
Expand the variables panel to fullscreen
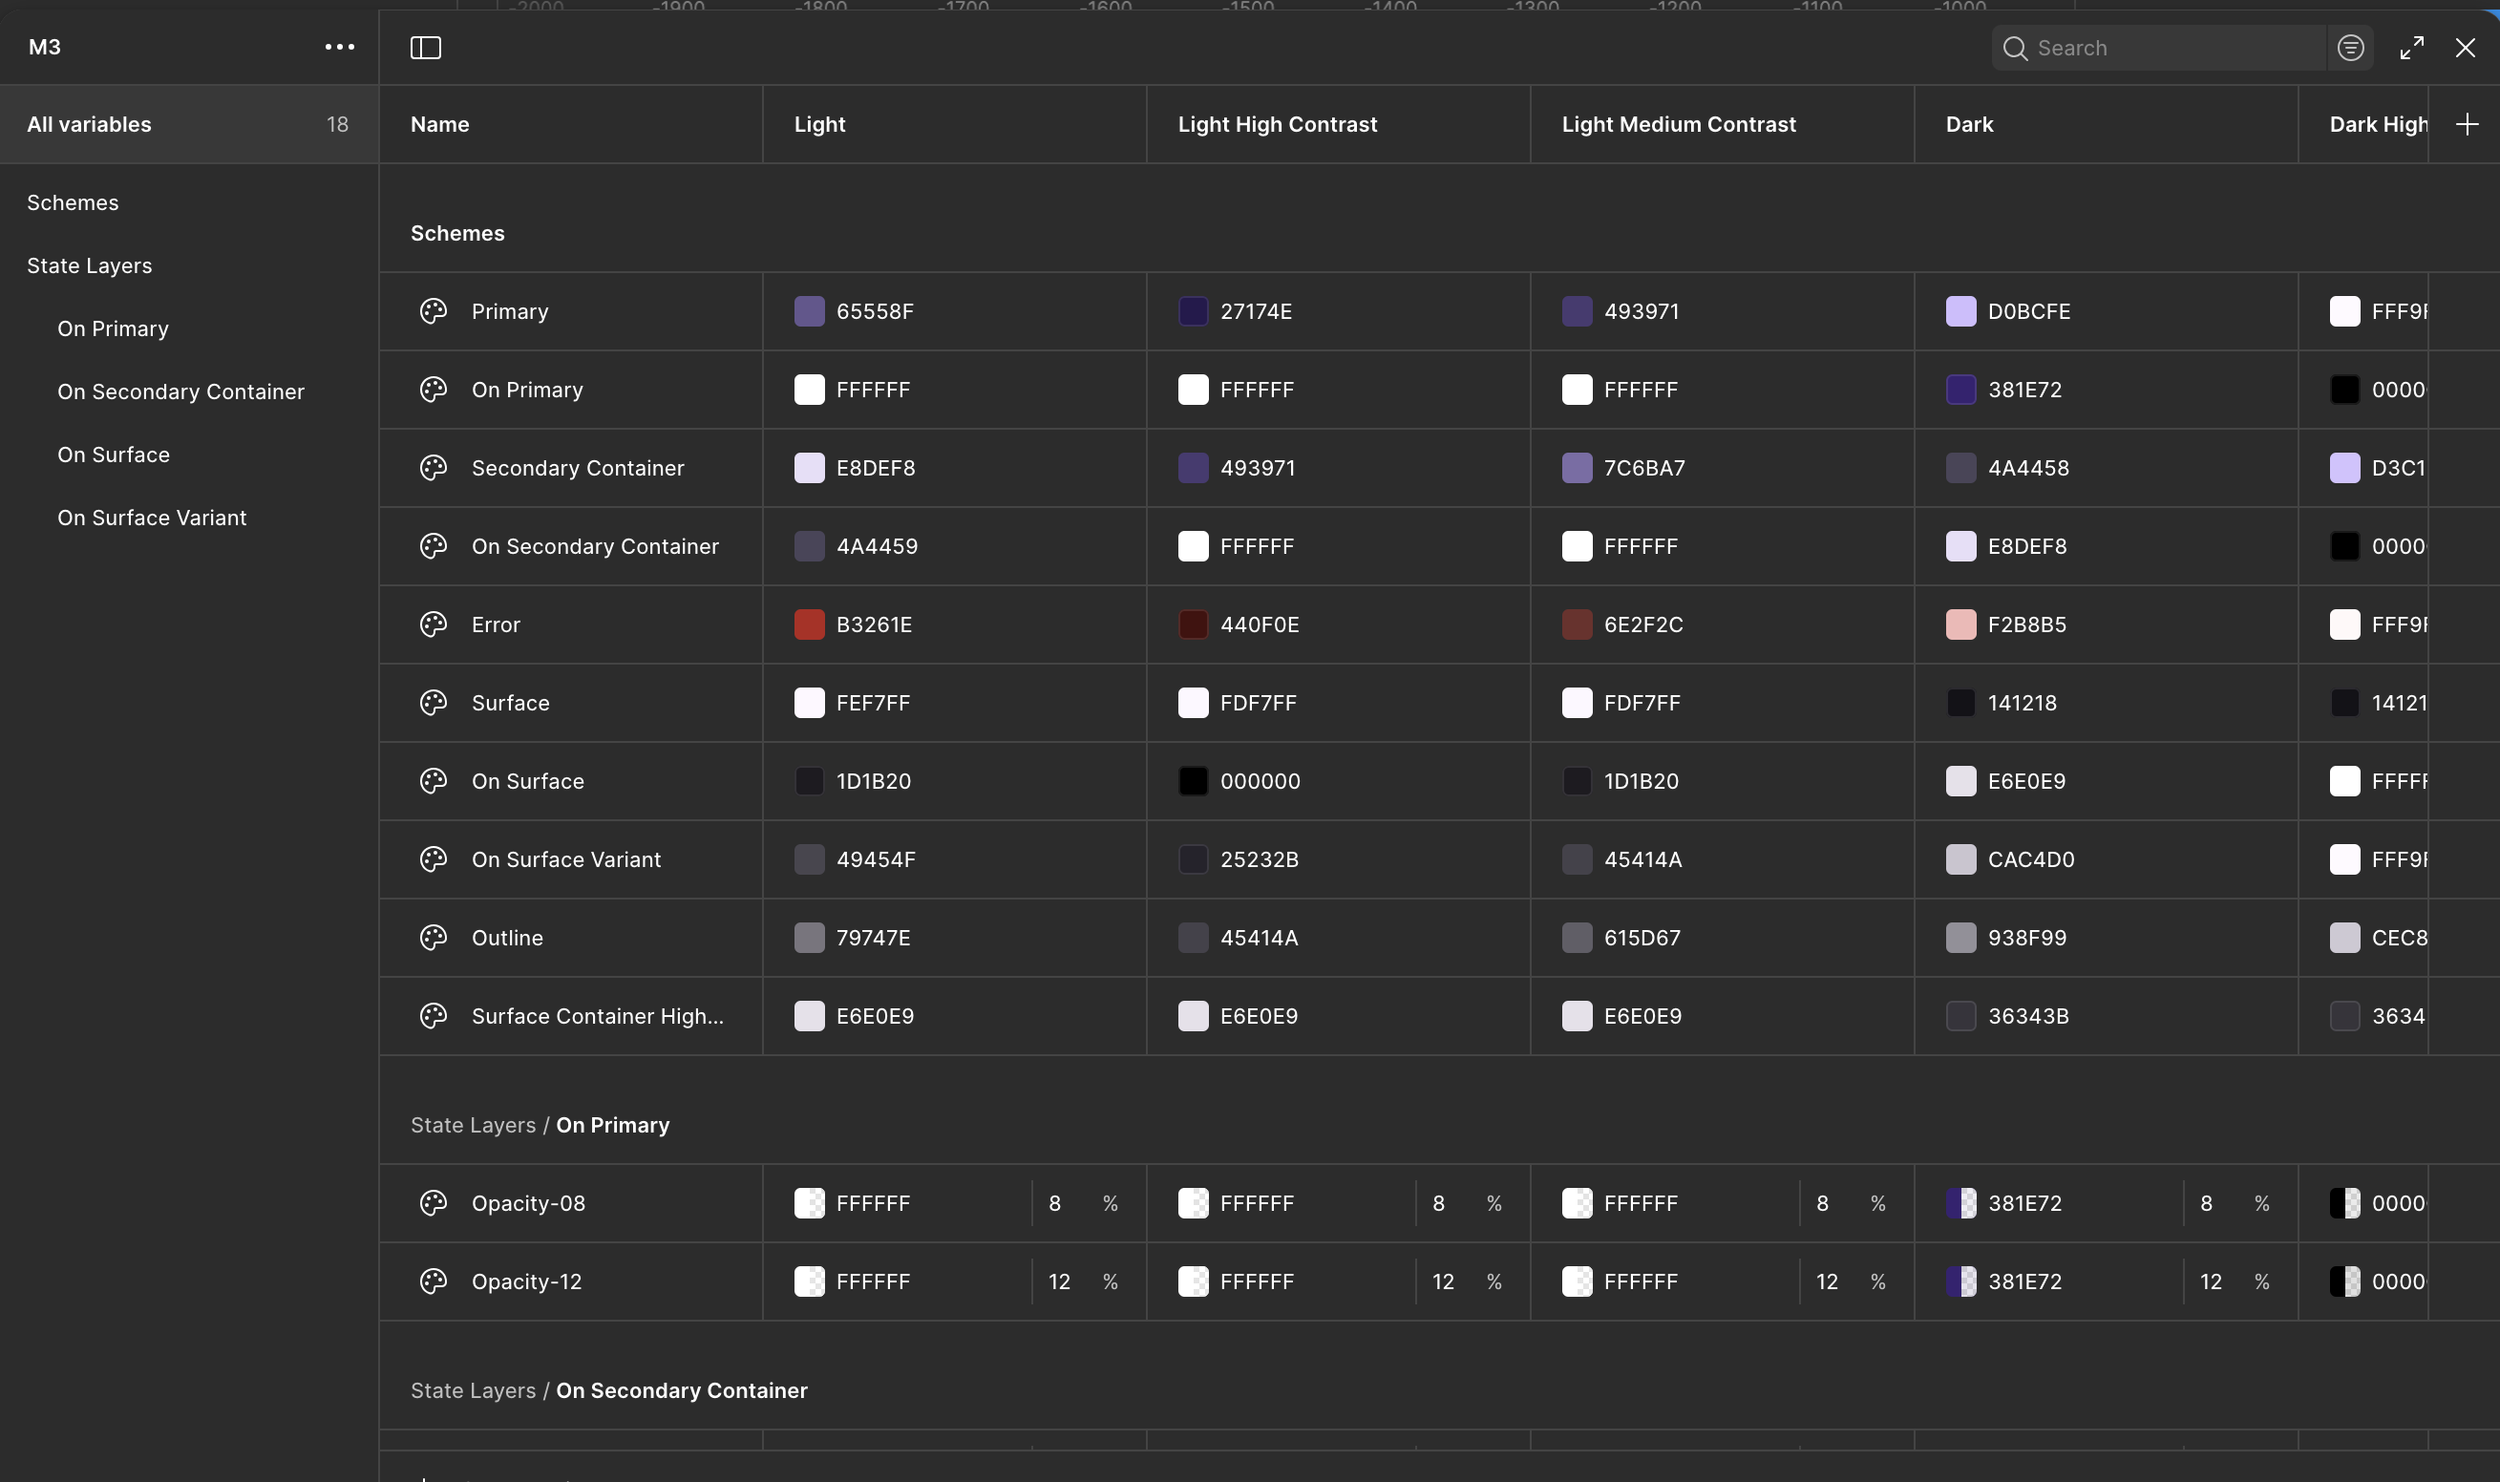[x=2411, y=48]
